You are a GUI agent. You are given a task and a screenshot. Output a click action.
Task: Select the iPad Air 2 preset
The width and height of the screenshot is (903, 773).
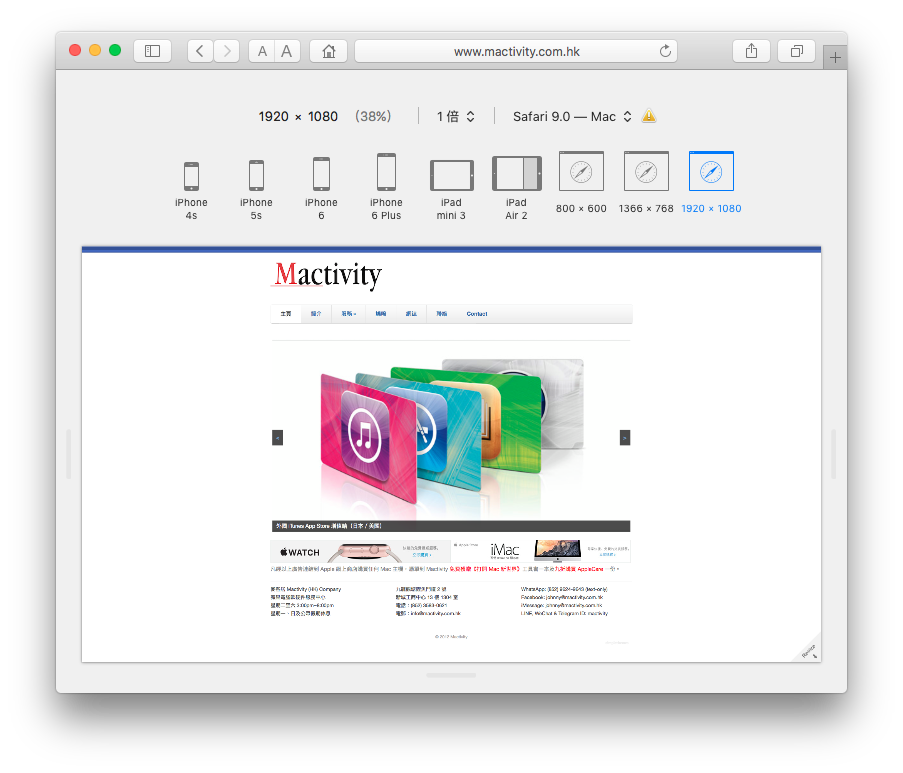tap(517, 189)
